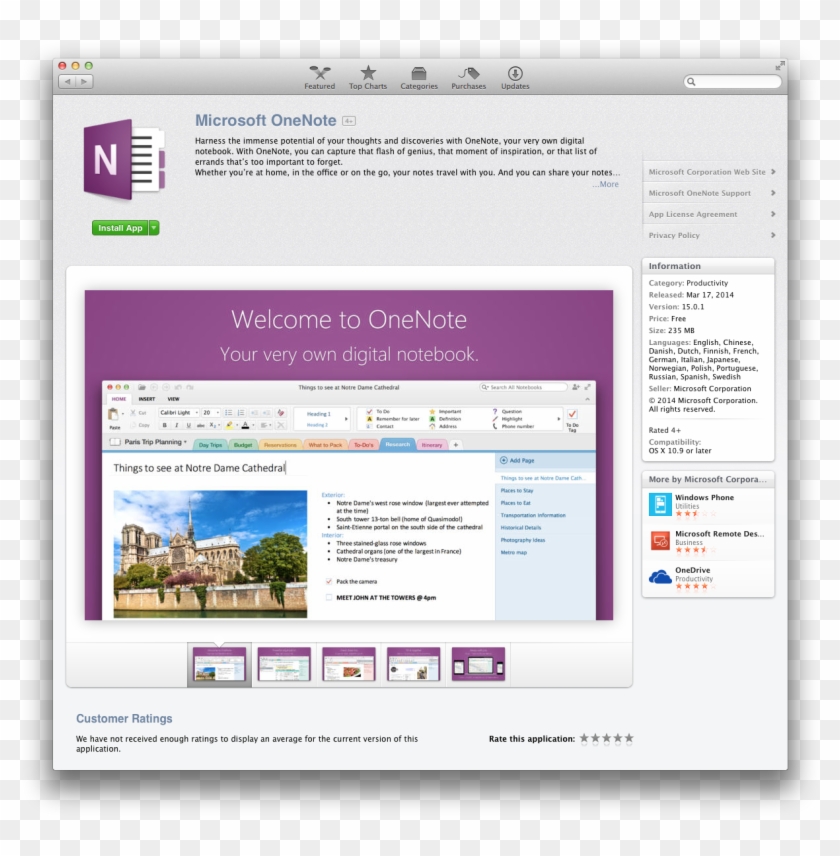Open the Privacy Policy link
The width and height of the screenshot is (840, 856).
click(x=712, y=235)
